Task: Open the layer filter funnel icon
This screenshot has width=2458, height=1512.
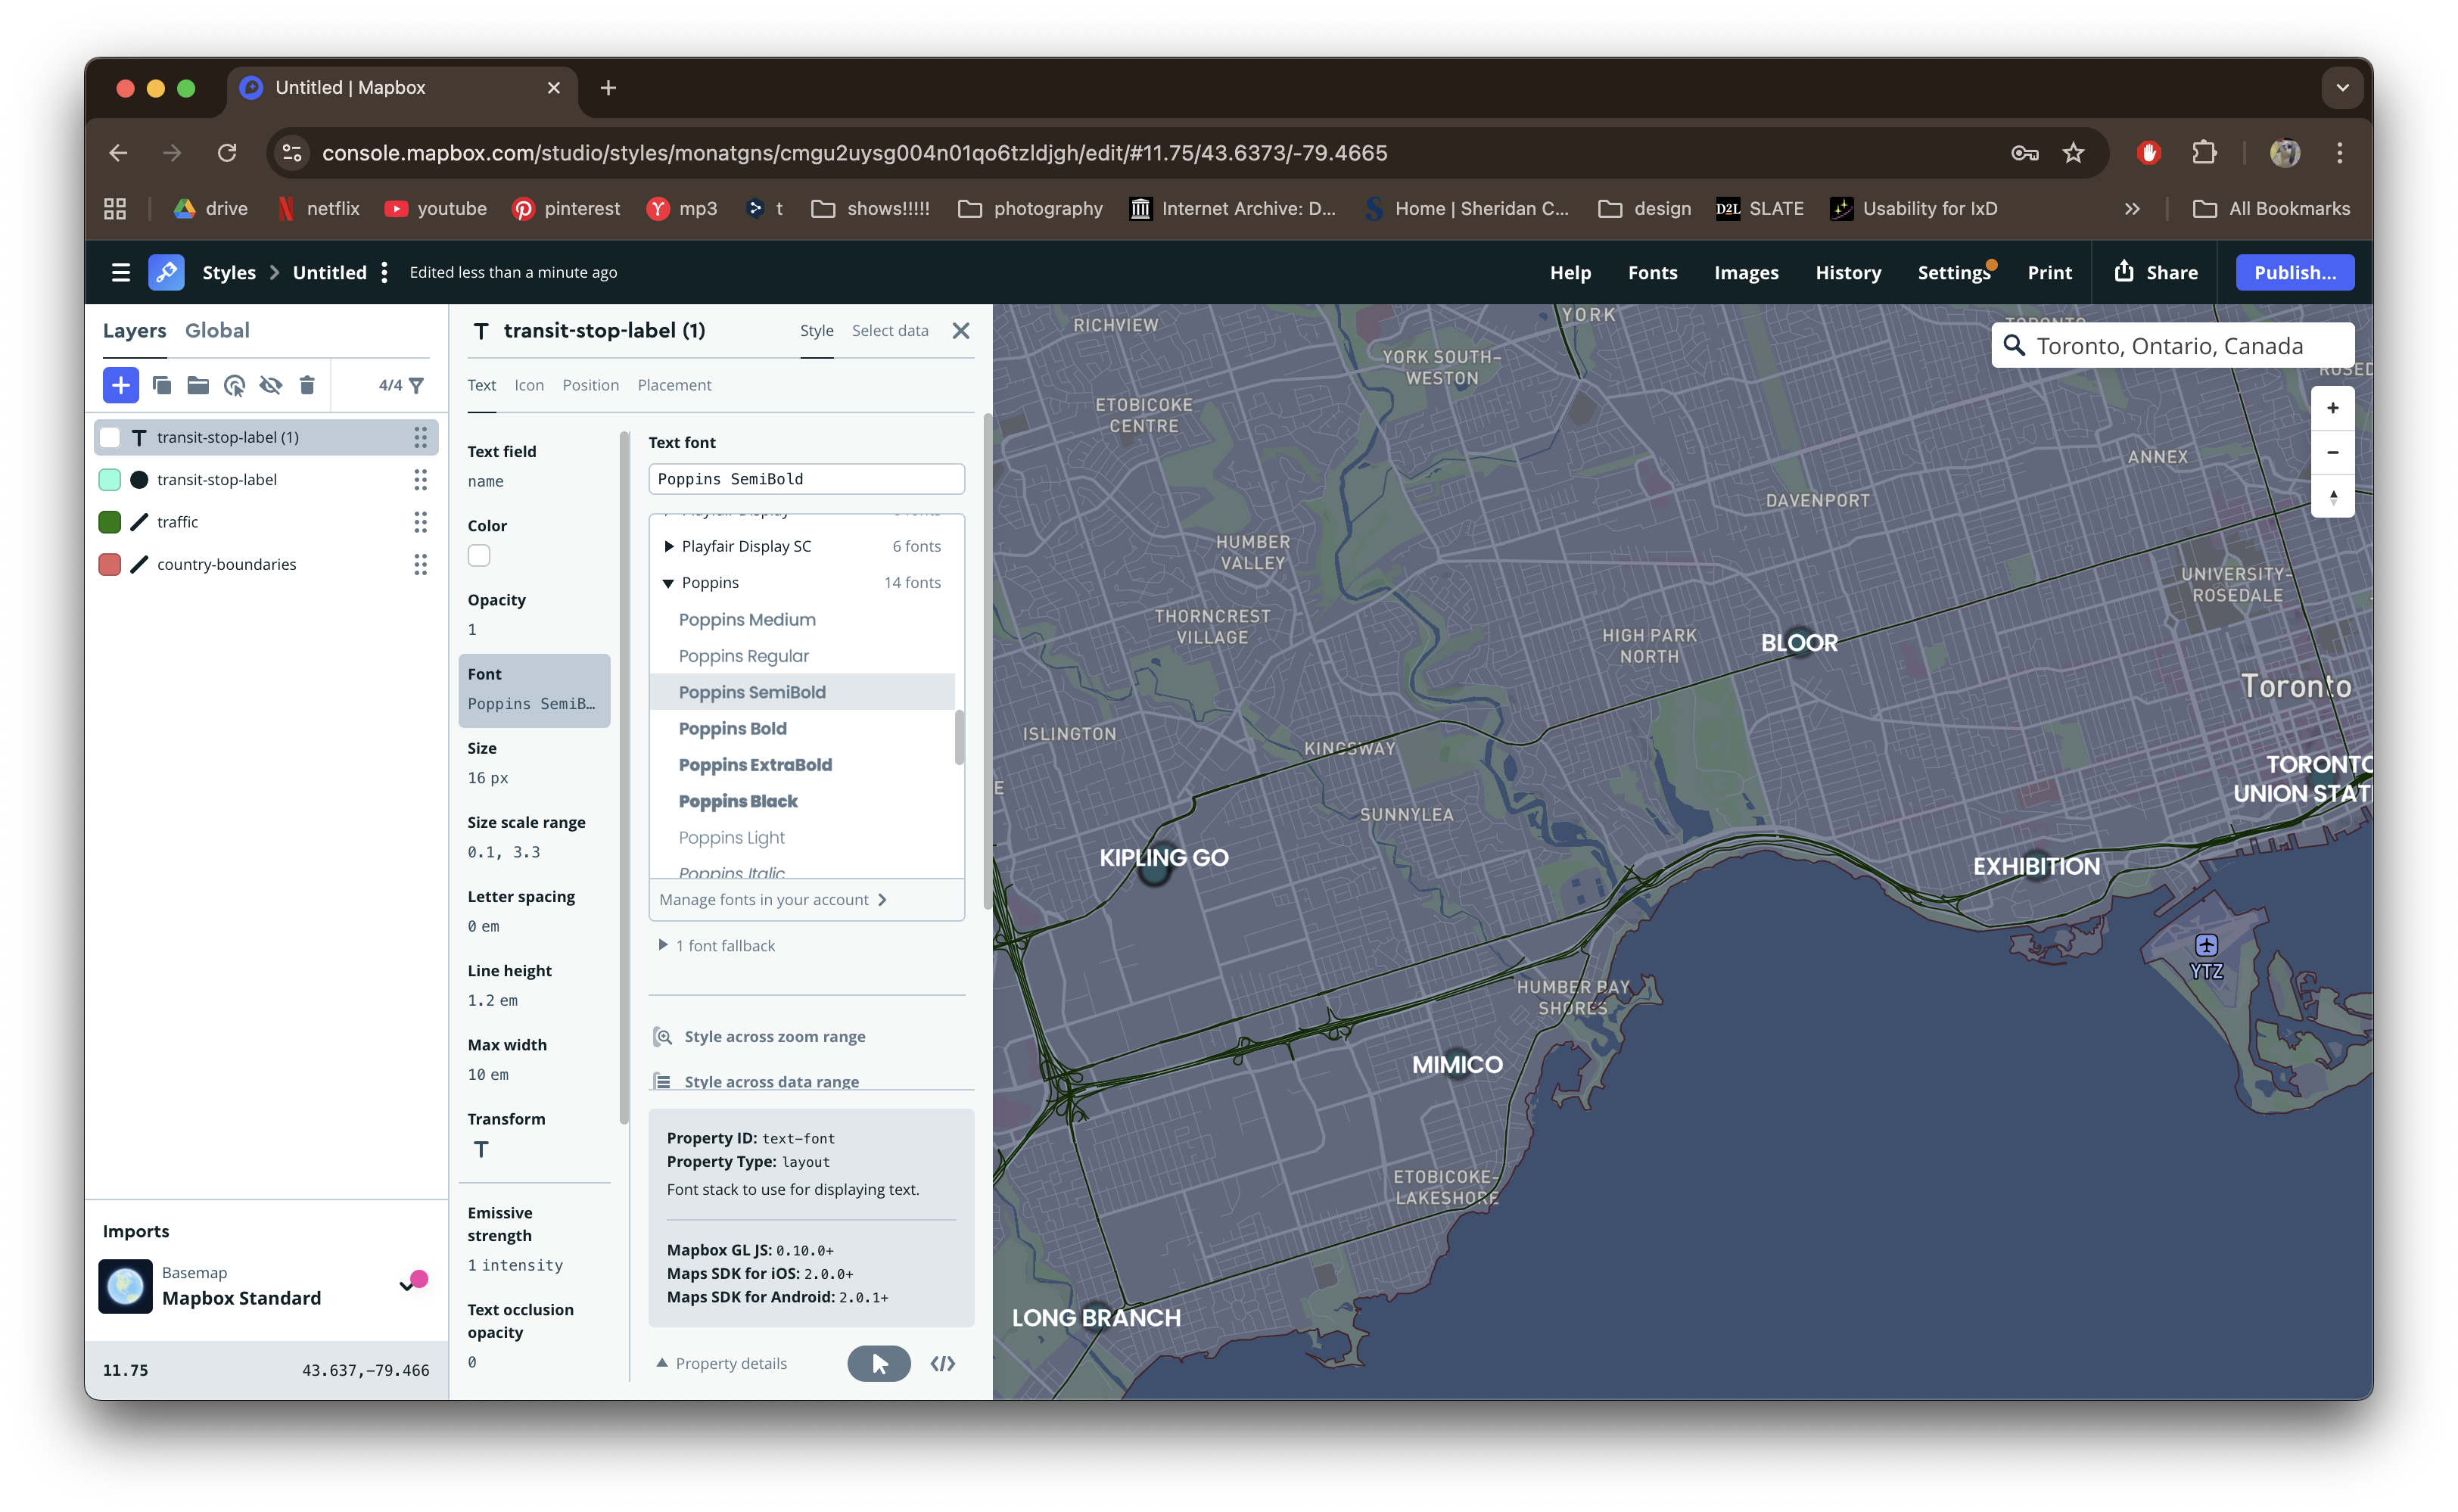Action: coord(417,385)
